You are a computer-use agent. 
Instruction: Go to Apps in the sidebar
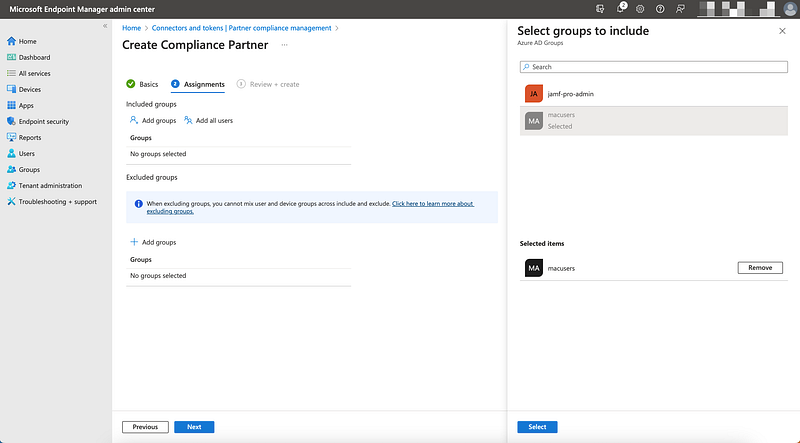[x=20, y=106]
